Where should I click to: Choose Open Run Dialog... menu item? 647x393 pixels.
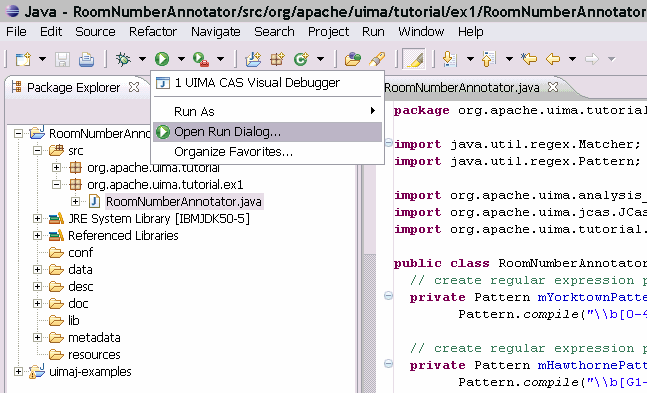click(267, 132)
